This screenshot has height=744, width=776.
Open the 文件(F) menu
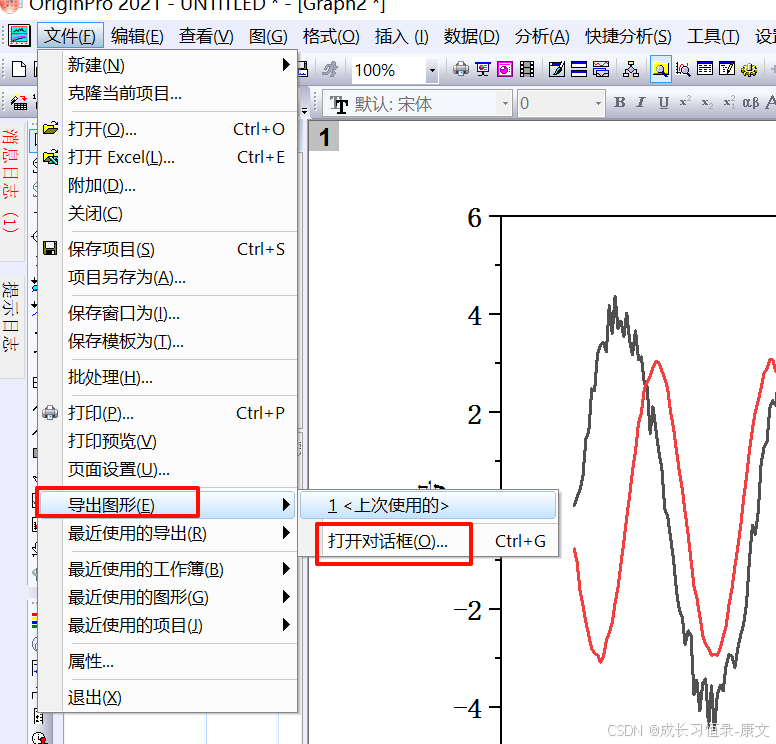point(70,36)
